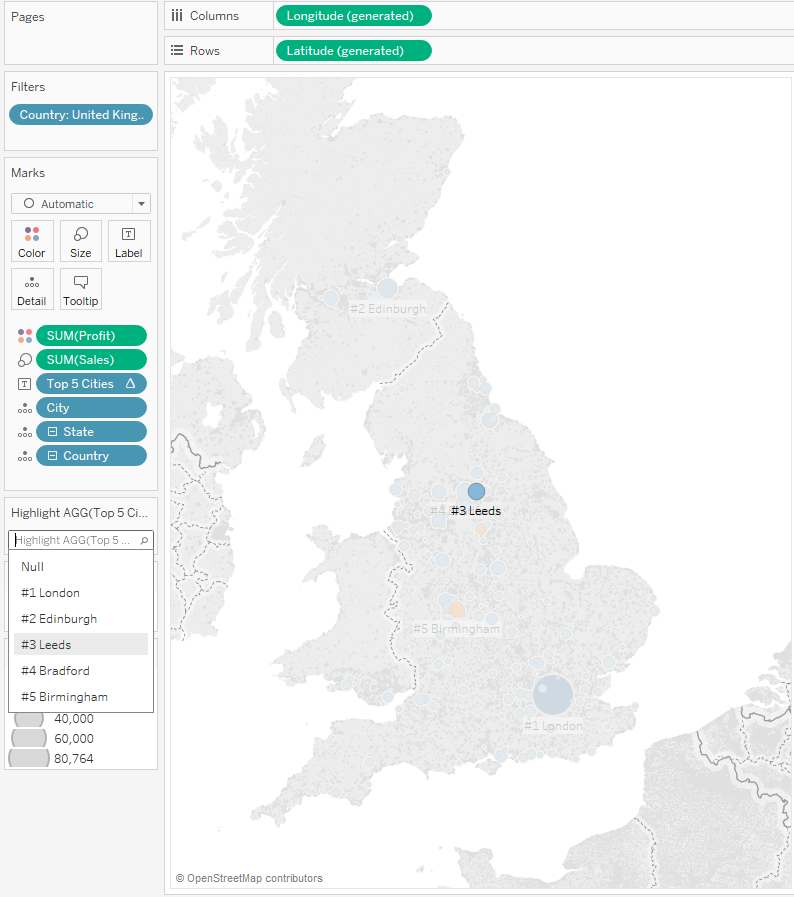This screenshot has width=794, height=897.
Task: Click inside the Highlight AGG search field
Action: 73,541
